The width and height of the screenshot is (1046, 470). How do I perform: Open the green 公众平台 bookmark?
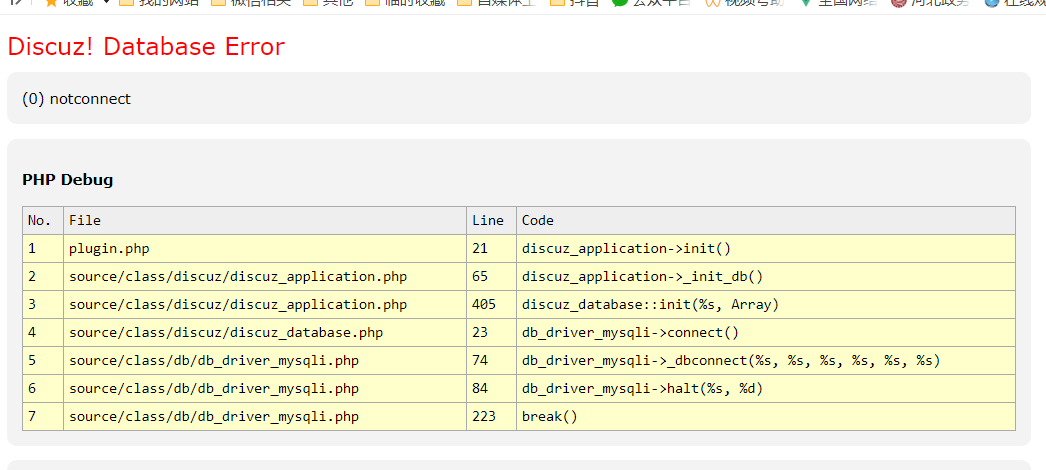[x=651, y=3]
